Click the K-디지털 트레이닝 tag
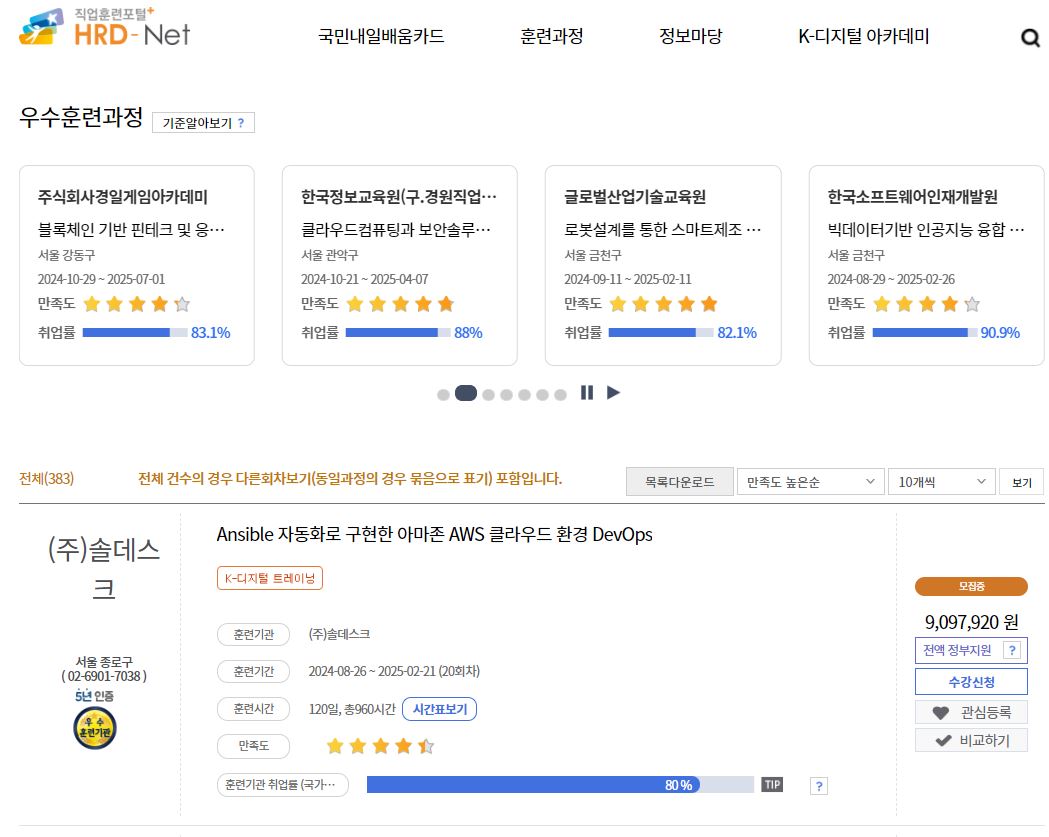1049x837 pixels. [x=270, y=578]
